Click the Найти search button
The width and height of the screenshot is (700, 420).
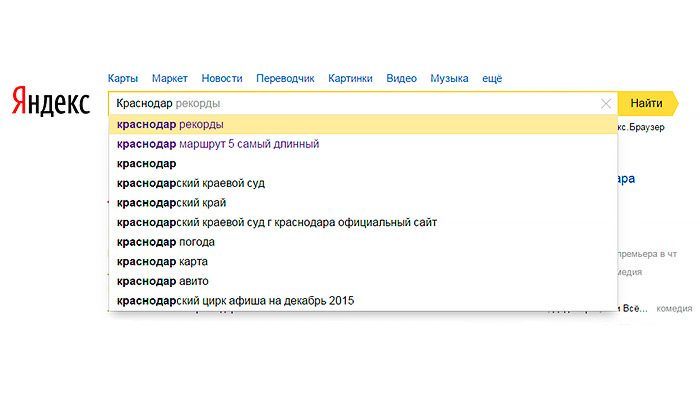point(648,103)
